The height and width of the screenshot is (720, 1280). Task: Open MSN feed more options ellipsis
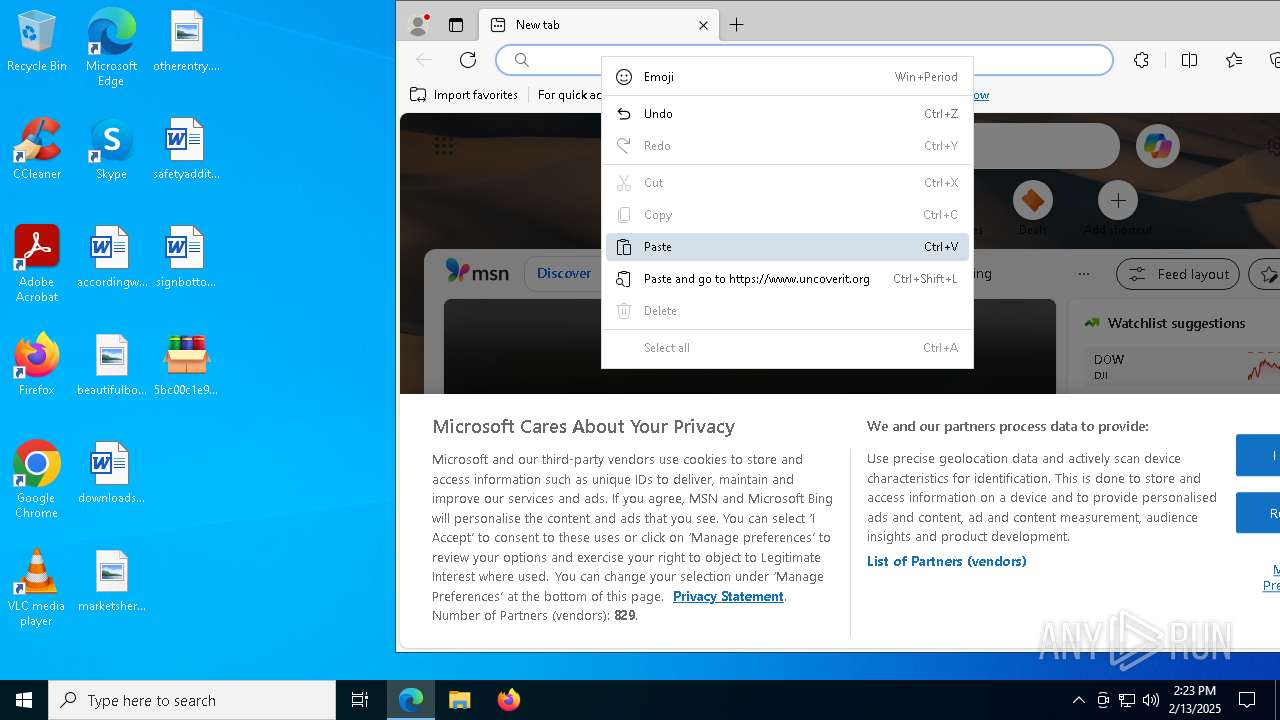coord(1083,274)
